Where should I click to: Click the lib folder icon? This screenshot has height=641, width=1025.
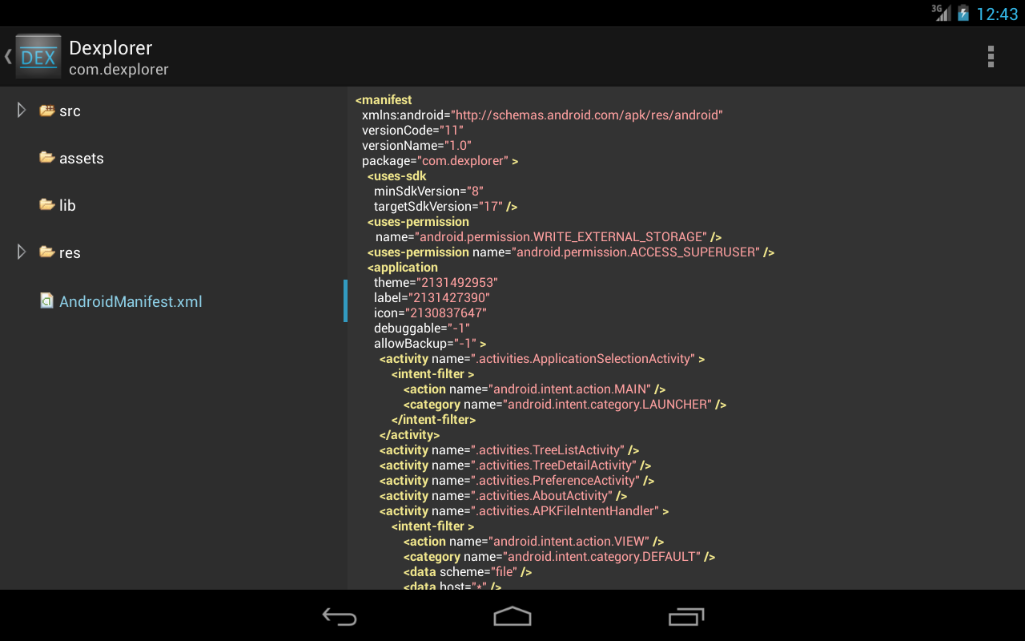[47, 205]
